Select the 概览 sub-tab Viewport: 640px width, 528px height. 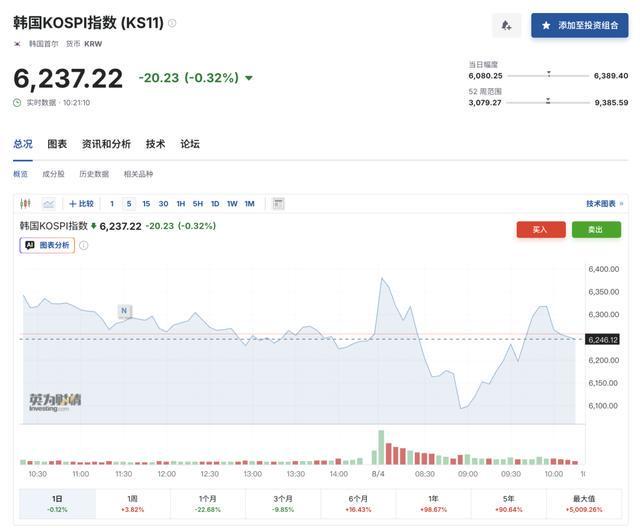point(20,174)
